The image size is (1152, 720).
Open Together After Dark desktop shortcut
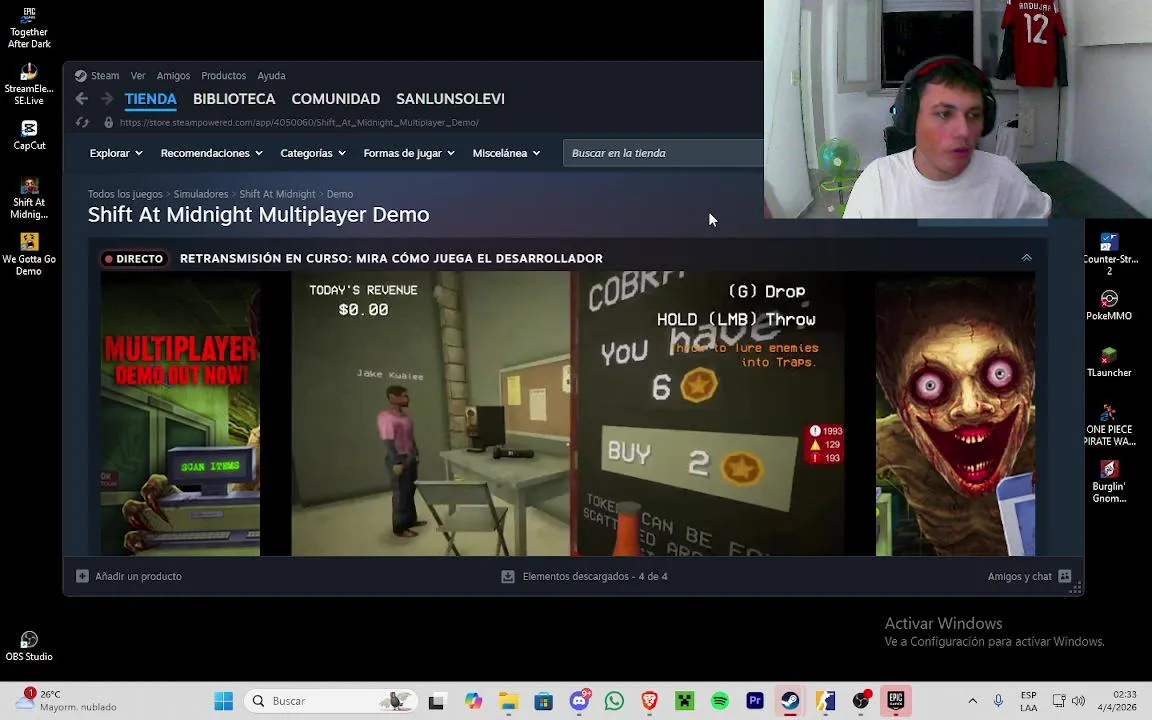point(29,27)
